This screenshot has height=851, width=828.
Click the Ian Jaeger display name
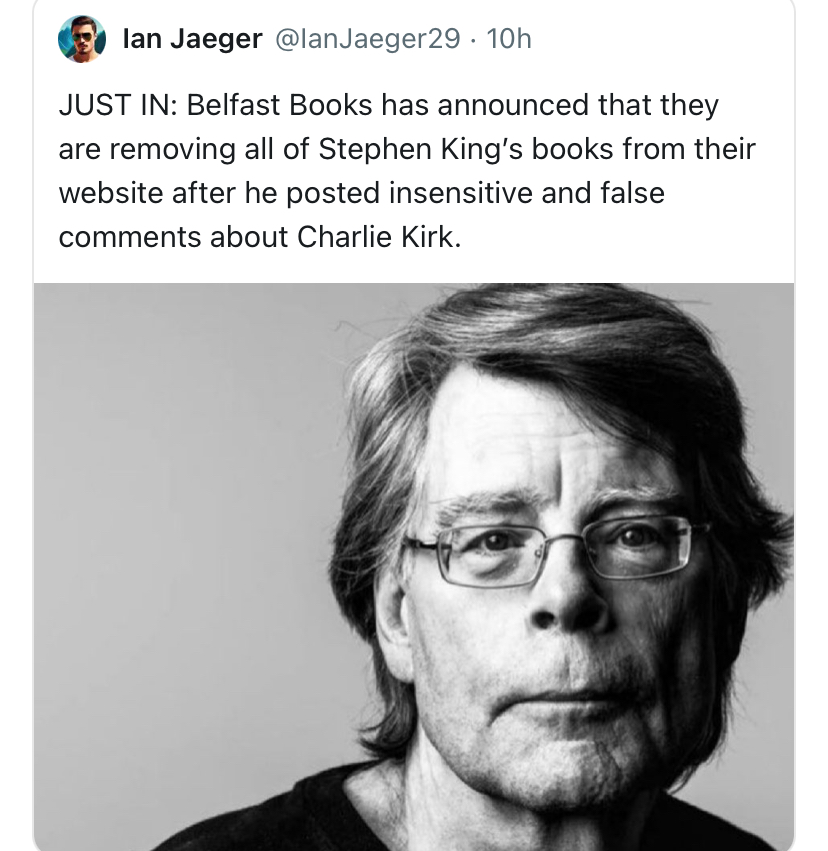pyautogui.click(x=193, y=39)
